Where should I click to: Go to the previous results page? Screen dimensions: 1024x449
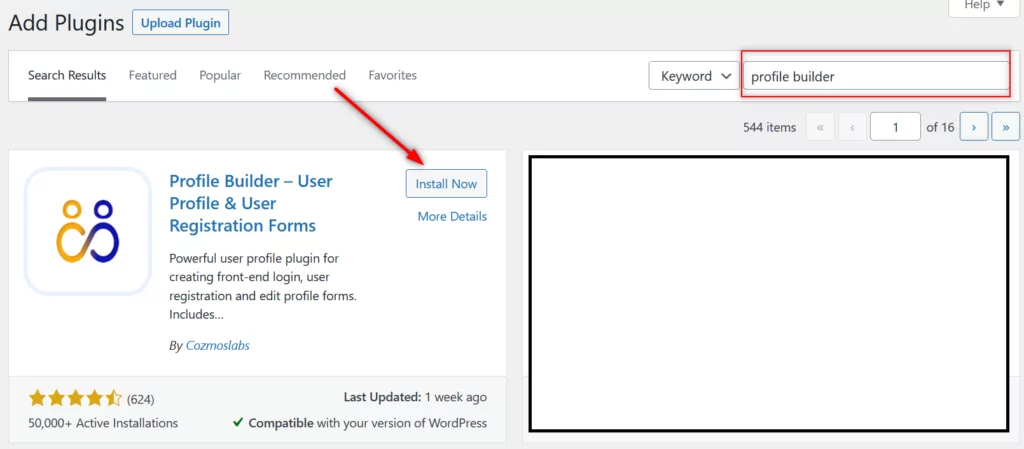coord(852,127)
